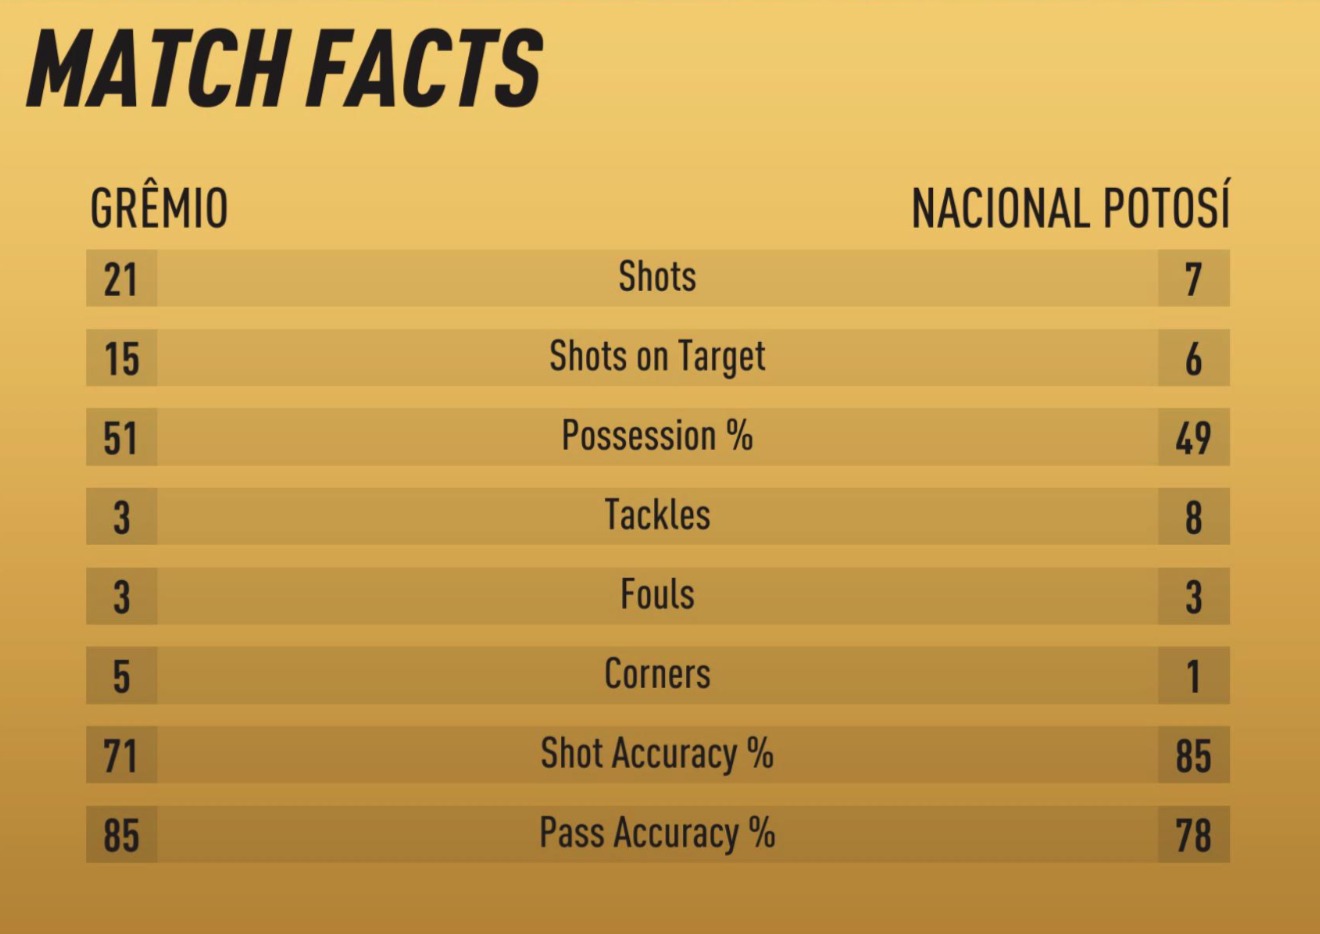The image size is (1320, 934).
Task: Click Nacional Potosí's pass accuracy value 78
Action: pos(1193,835)
